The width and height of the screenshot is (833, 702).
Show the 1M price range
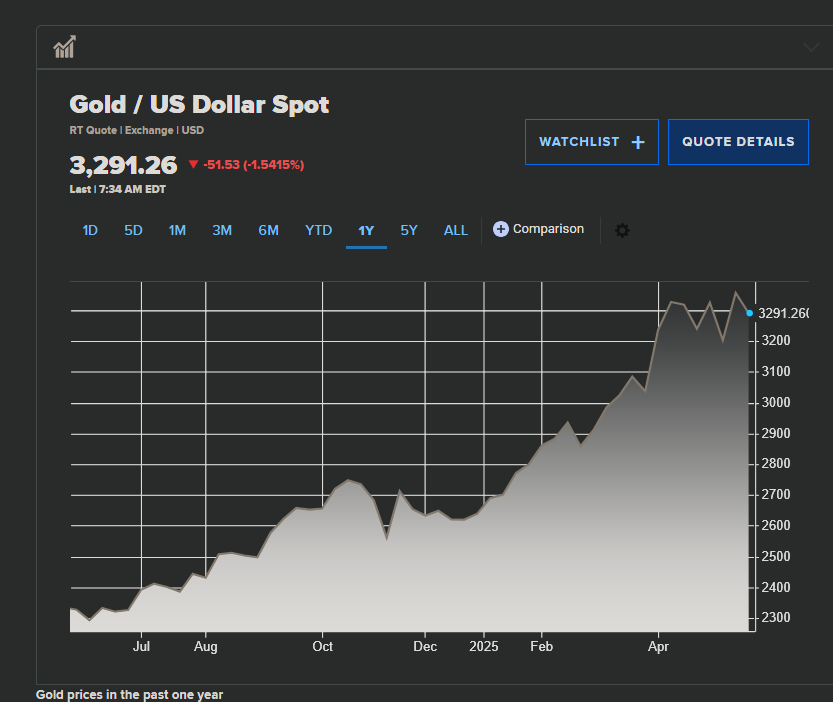coord(177,230)
